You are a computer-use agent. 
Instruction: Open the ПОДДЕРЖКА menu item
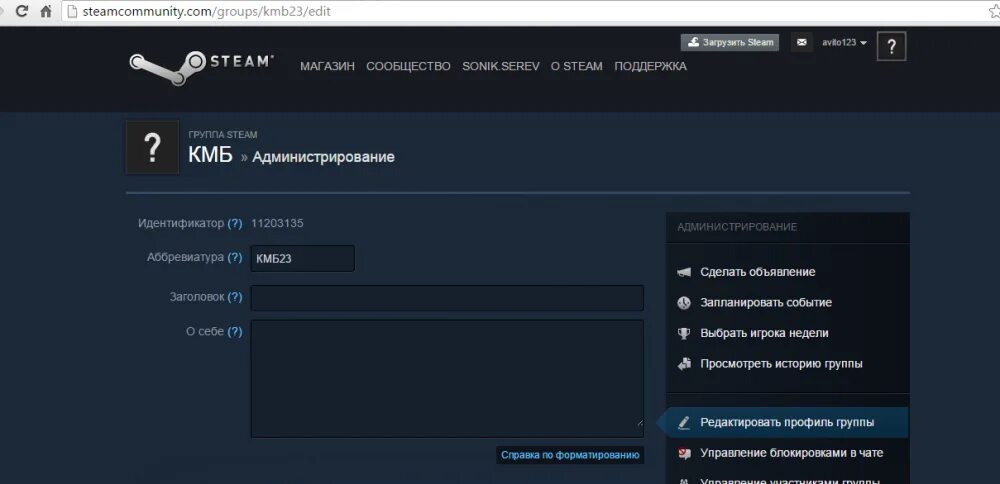click(x=651, y=66)
